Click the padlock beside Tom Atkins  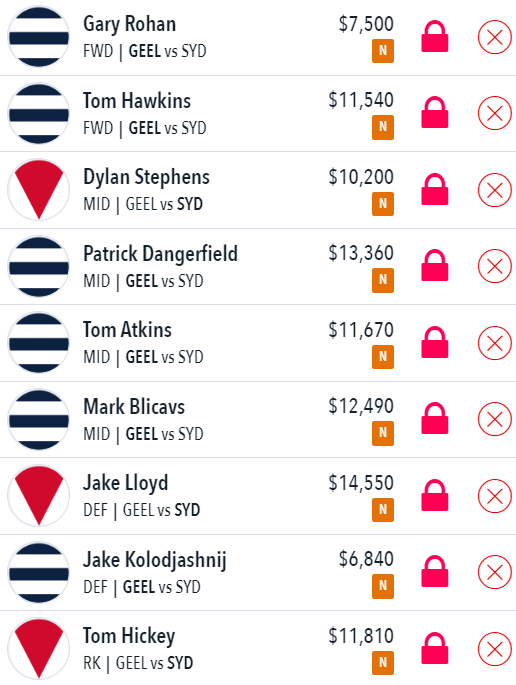click(435, 342)
